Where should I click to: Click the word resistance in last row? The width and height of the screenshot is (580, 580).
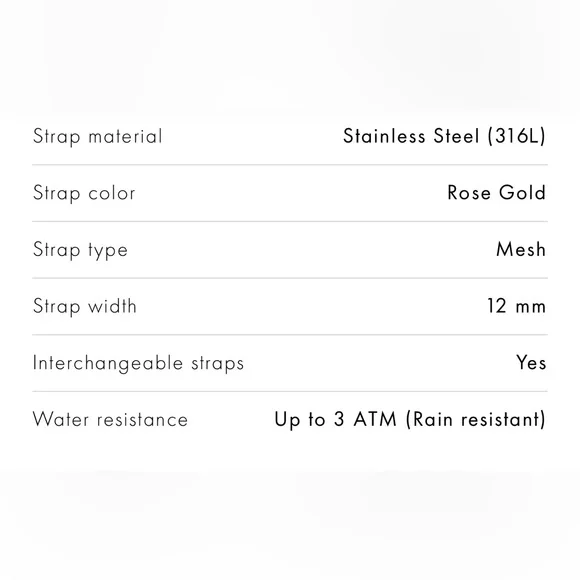point(142,420)
